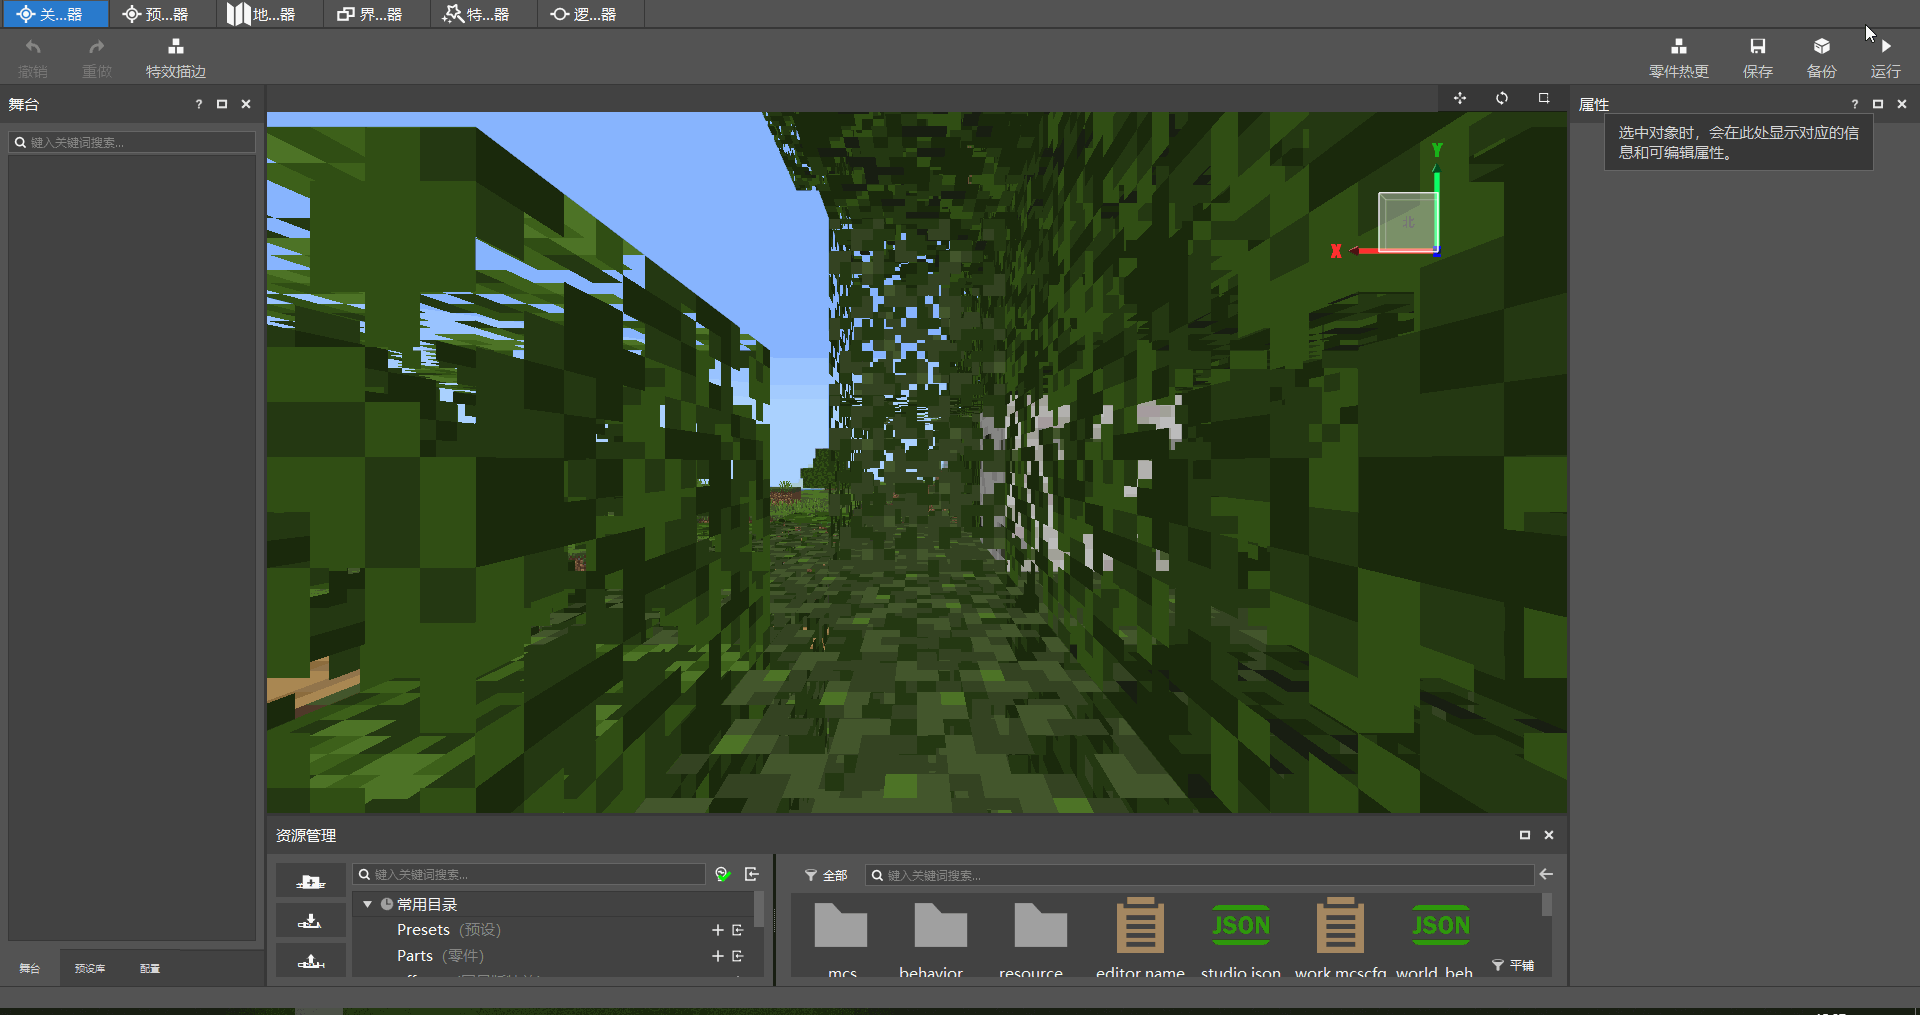
Task: Click the file browser scrollbar
Action: coord(1547,905)
